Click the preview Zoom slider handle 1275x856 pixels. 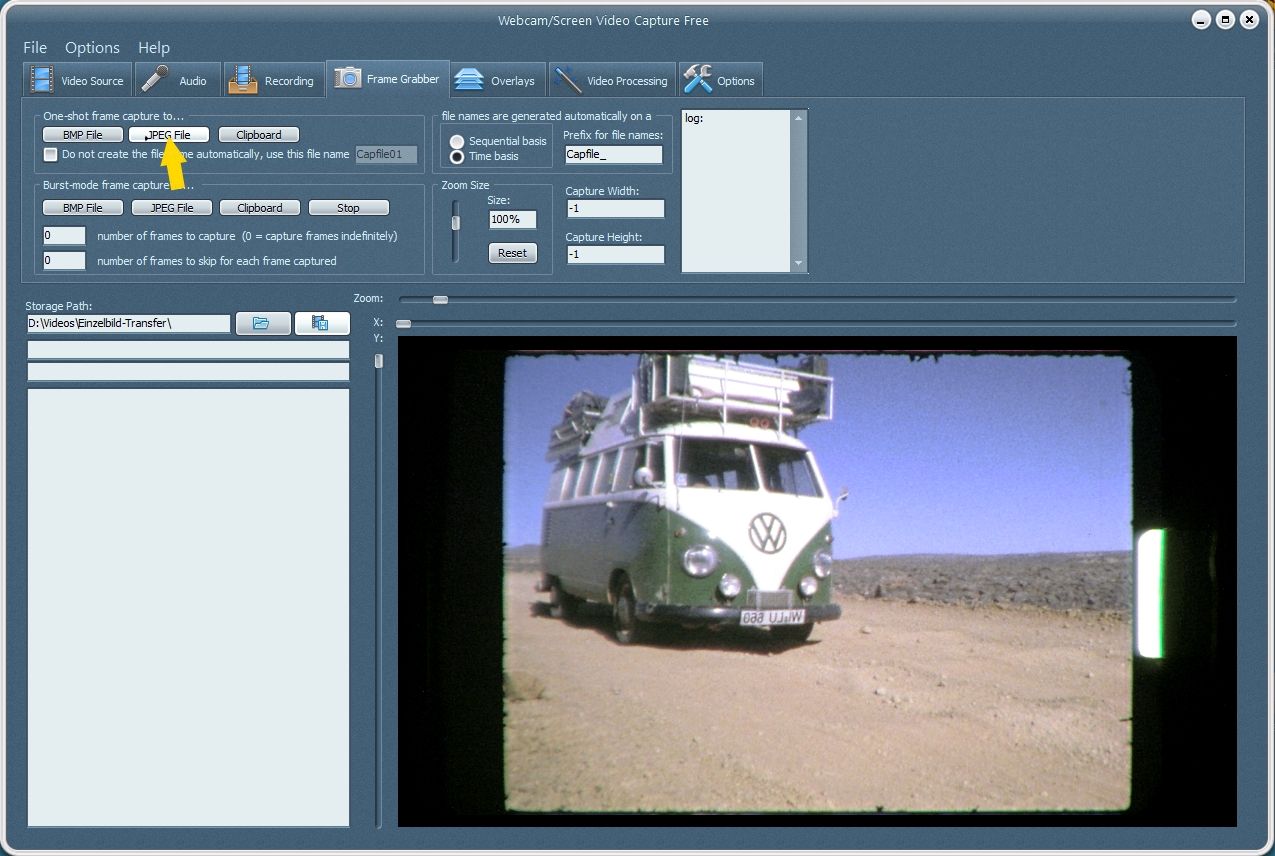[x=440, y=299]
